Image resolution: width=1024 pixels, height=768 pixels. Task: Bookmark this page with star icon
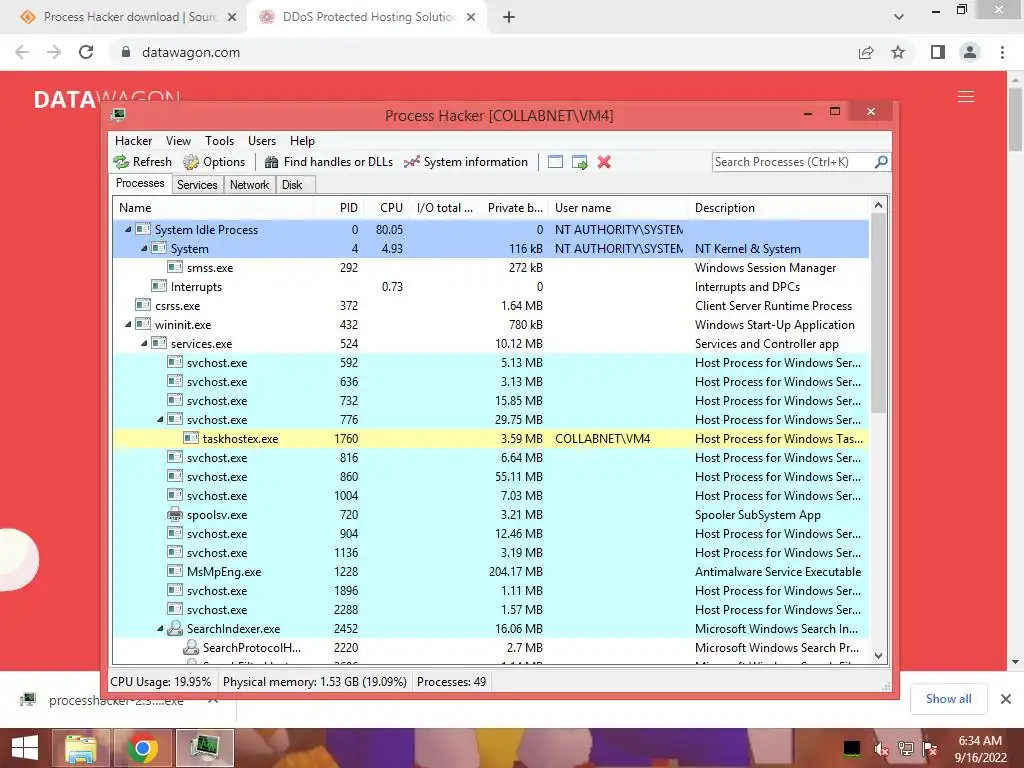point(898,52)
